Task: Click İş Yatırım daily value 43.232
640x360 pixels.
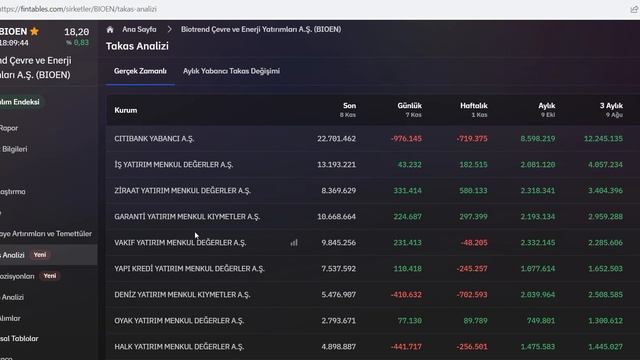Action: [409, 165]
